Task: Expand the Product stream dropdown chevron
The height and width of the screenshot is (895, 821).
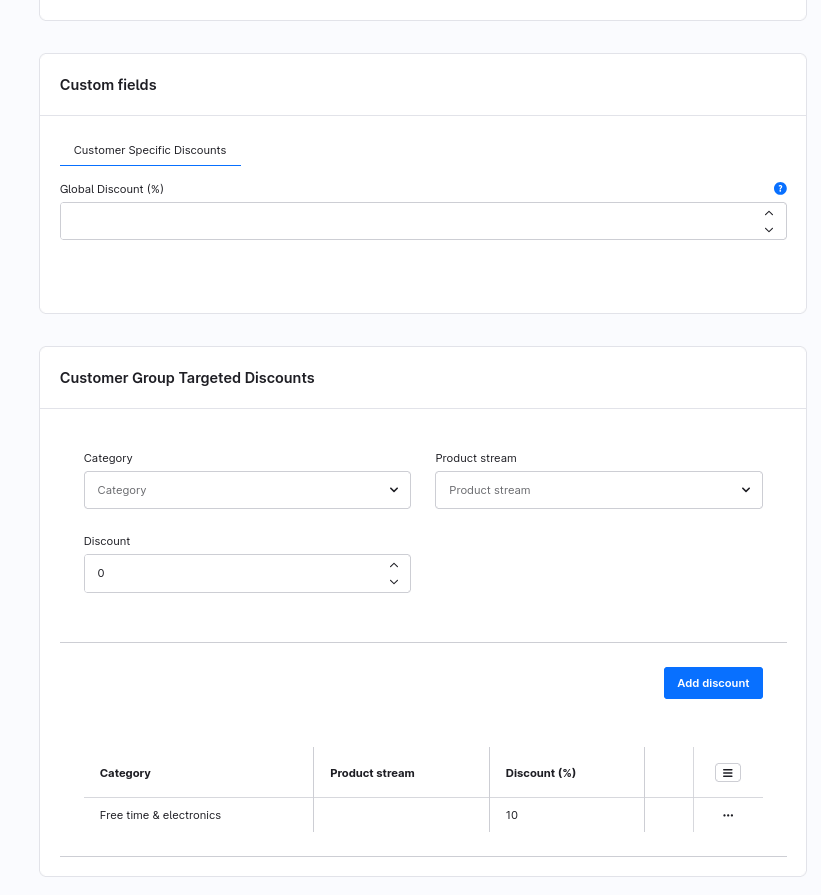Action: click(x=745, y=490)
